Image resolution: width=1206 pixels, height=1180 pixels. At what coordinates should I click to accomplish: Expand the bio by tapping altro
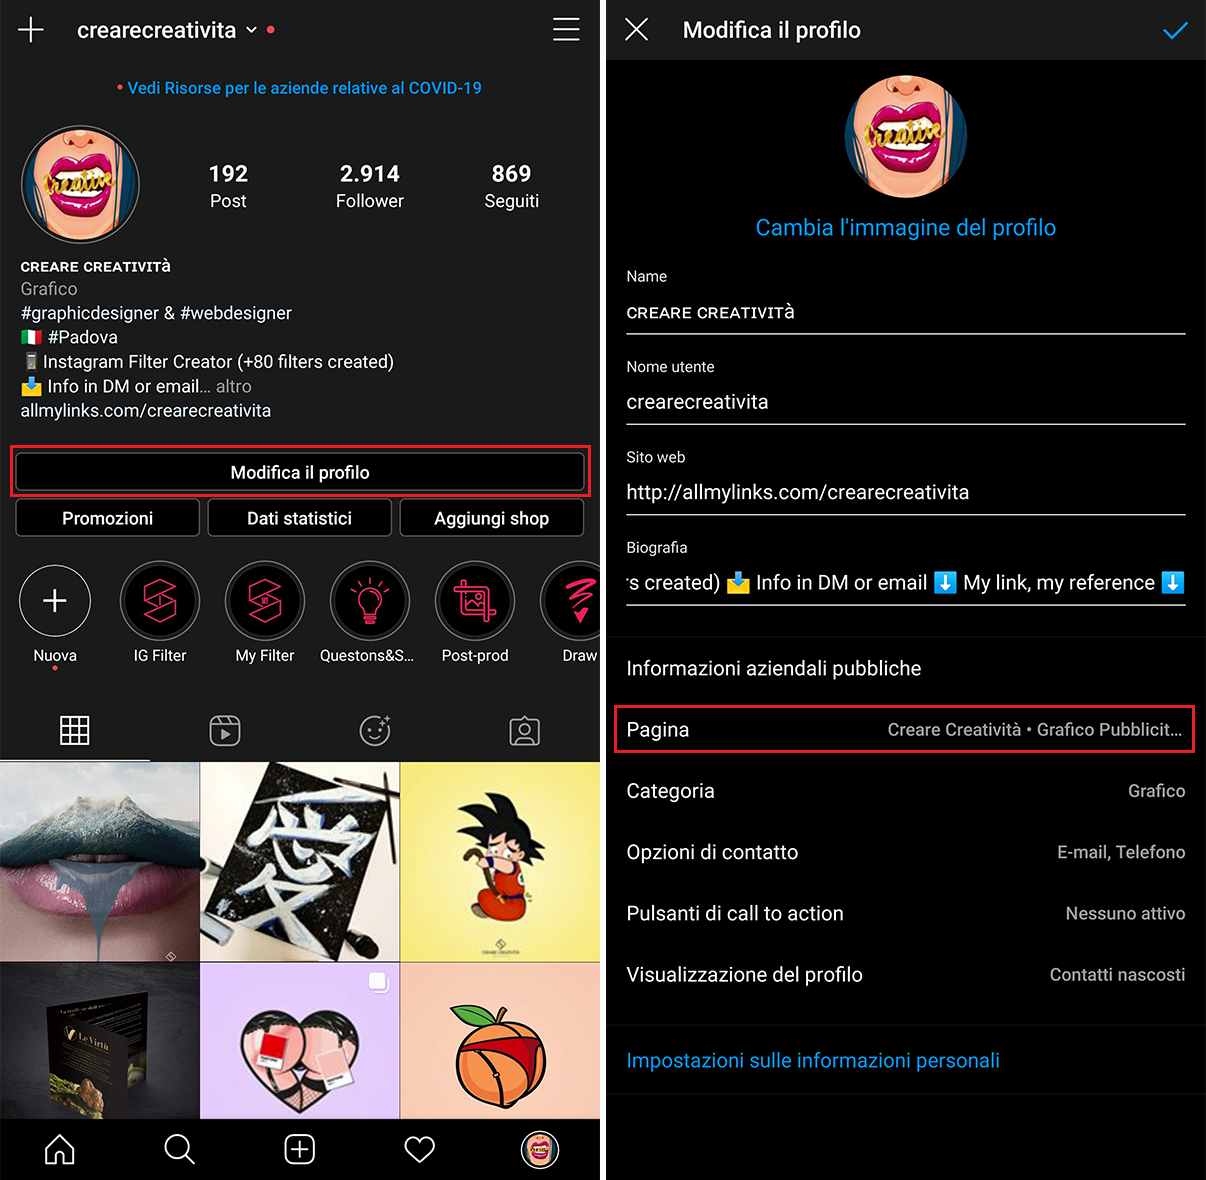tap(234, 386)
